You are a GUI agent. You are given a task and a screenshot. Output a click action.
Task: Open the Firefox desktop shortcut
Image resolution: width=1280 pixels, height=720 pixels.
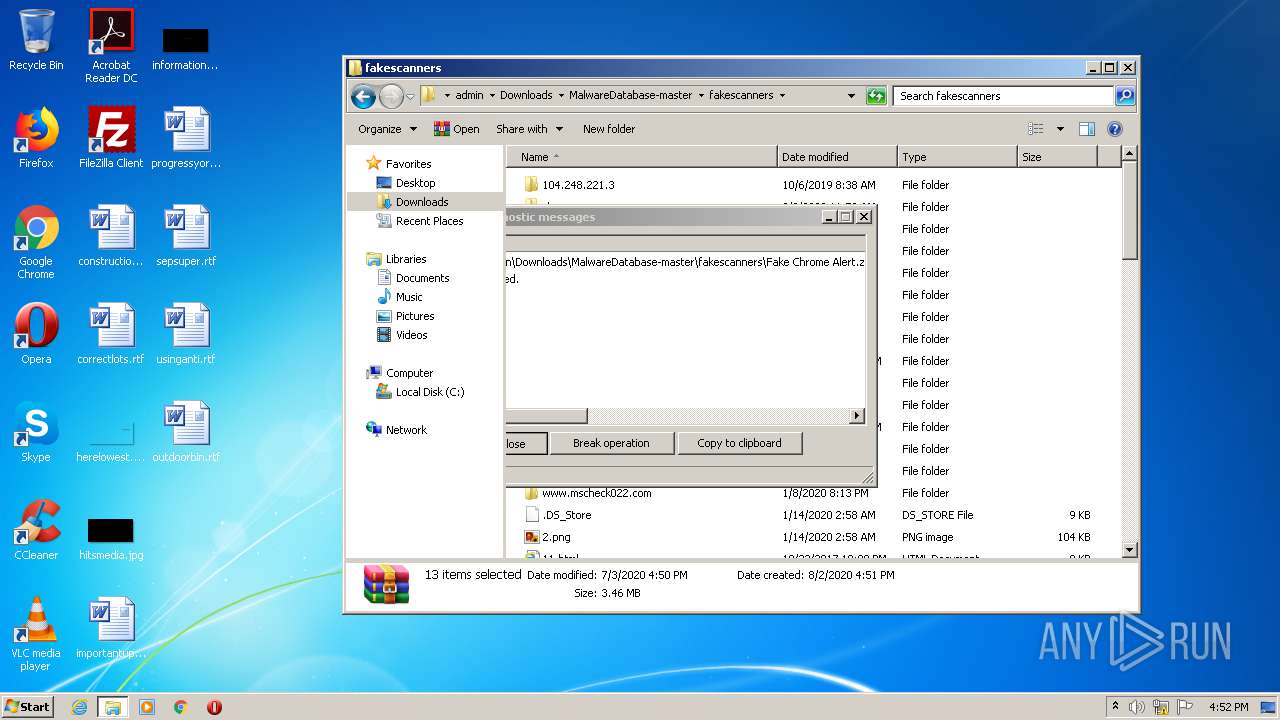(x=36, y=138)
